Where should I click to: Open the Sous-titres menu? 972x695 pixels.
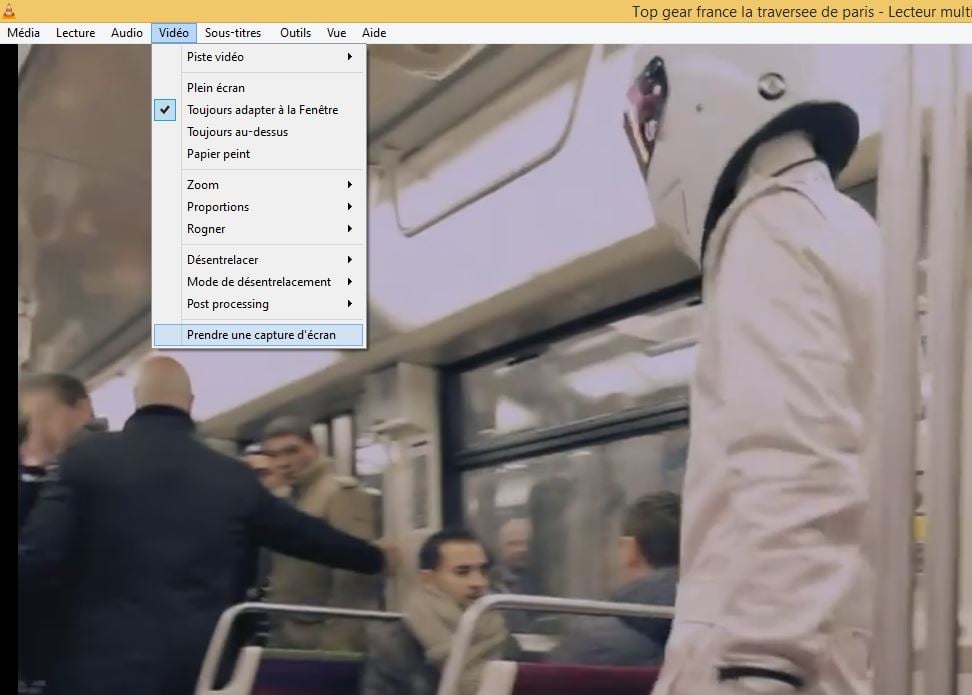233,33
